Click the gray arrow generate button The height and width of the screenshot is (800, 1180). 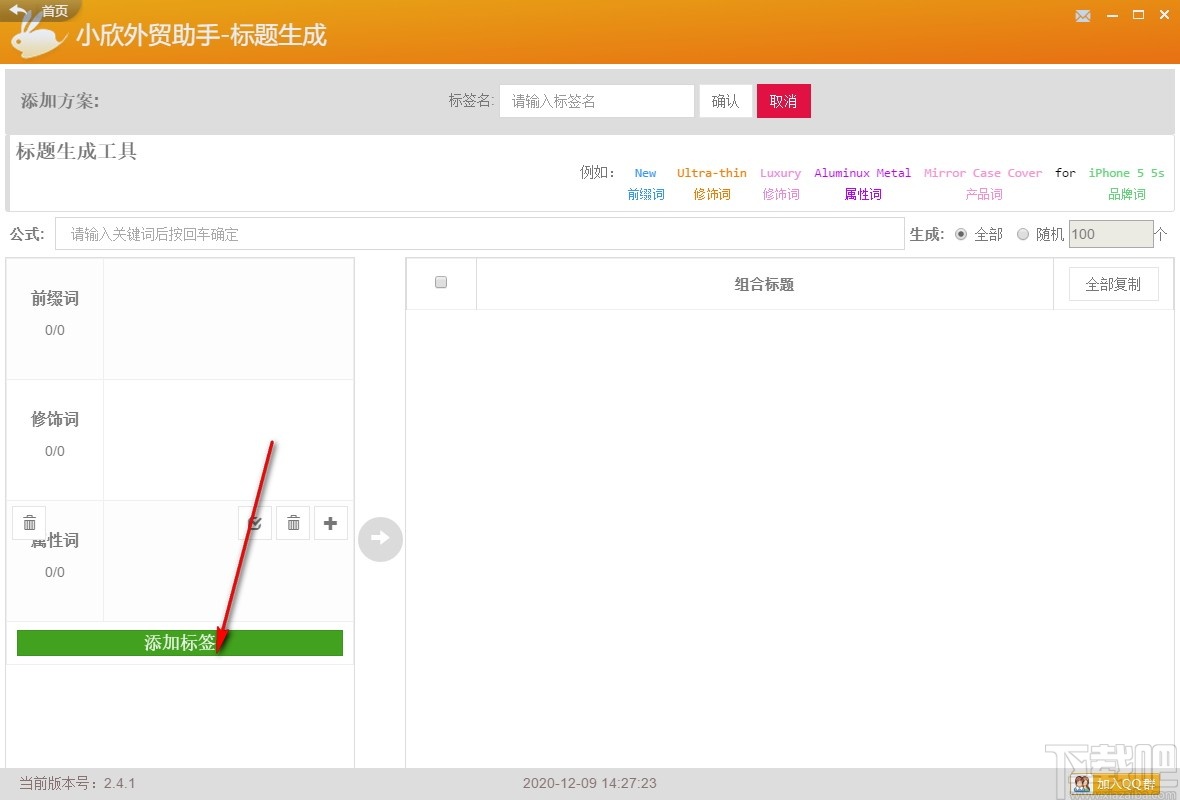(380, 539)
